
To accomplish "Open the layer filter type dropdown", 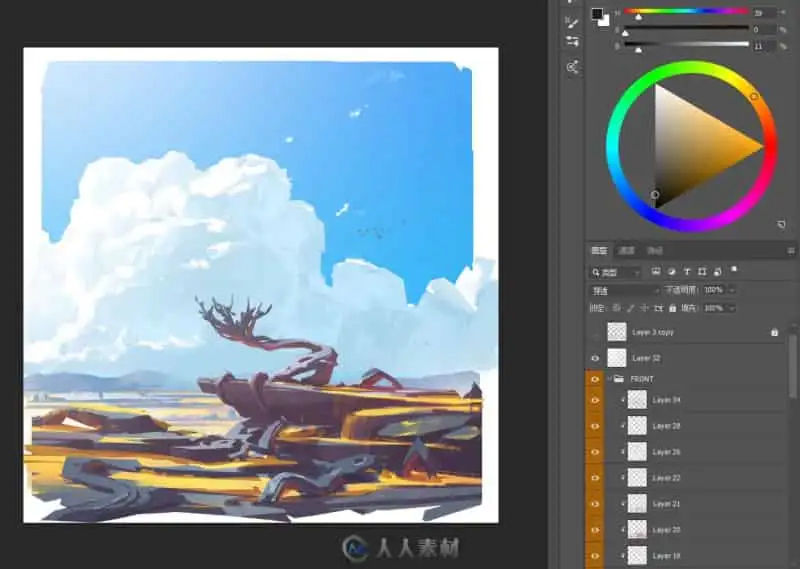I will [x=616, y=273].
